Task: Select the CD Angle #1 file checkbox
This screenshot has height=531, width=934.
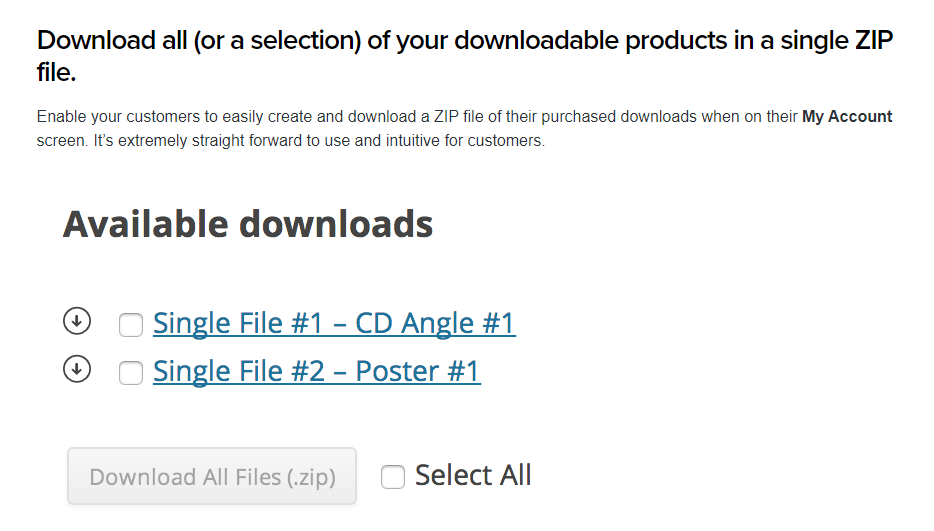Action: (x=130, y=325)
